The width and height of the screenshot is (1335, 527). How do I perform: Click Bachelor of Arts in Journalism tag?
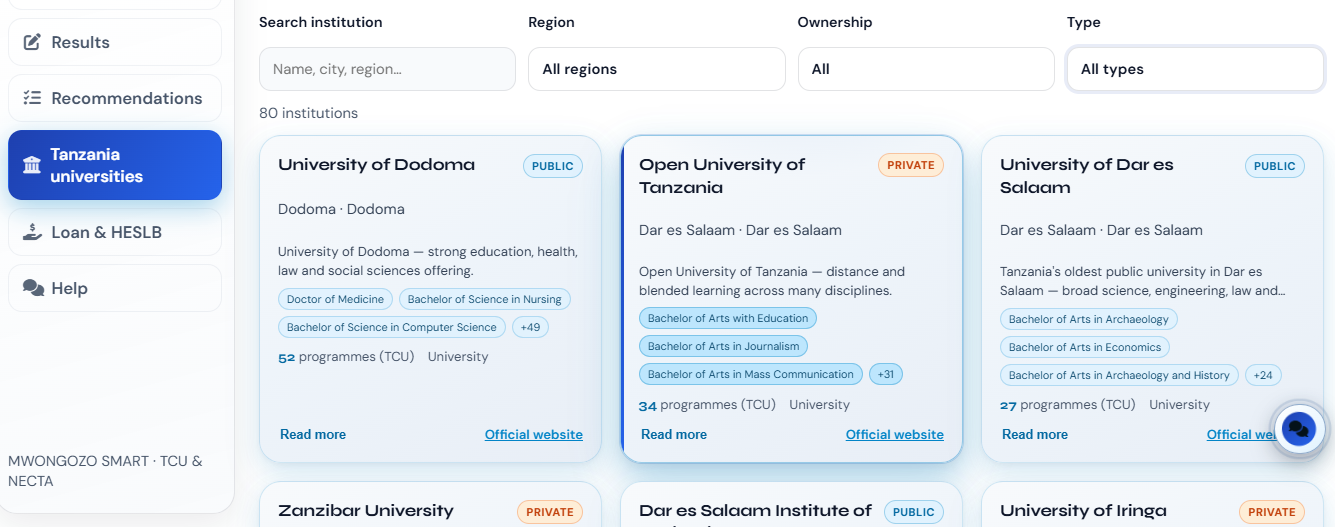tap(724, 346)
